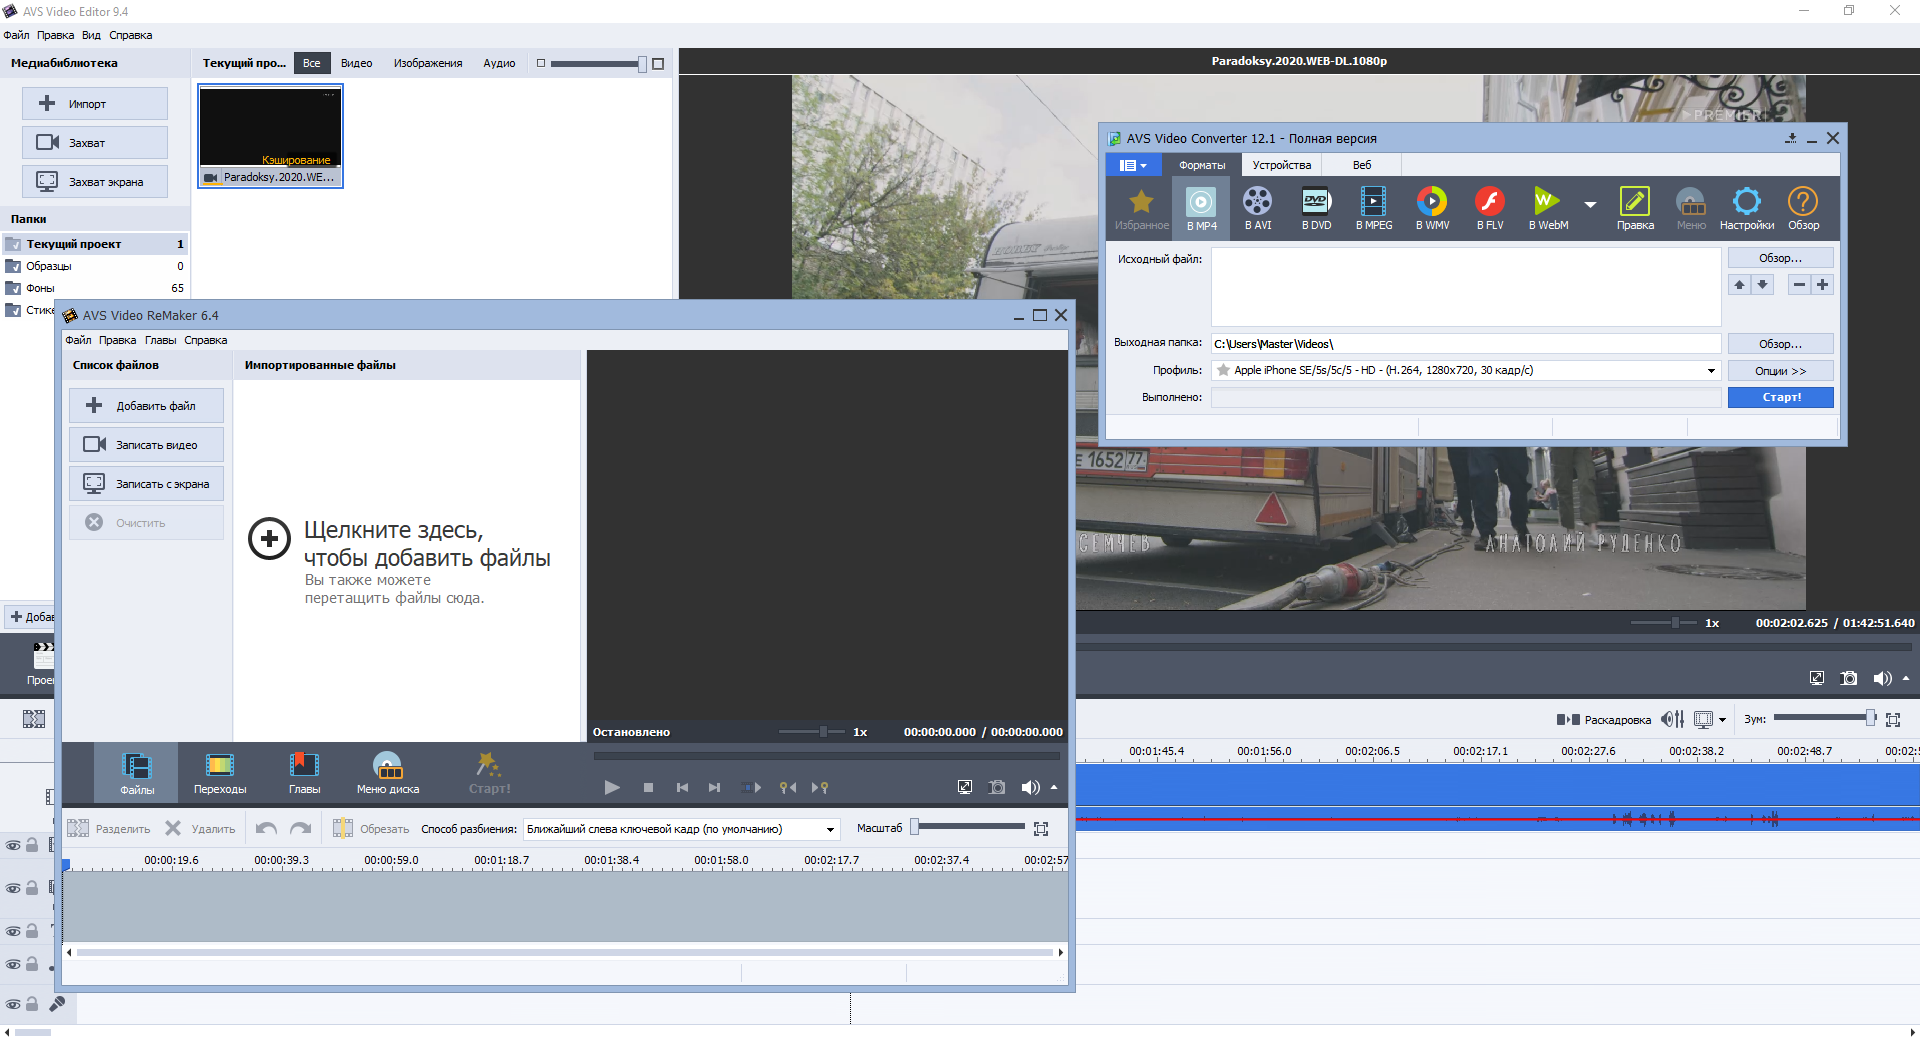Open the audio mixer on editor timeline toolbar
The height and width of the screenshot is (1040, 1920).
(x=1672, y=719)
